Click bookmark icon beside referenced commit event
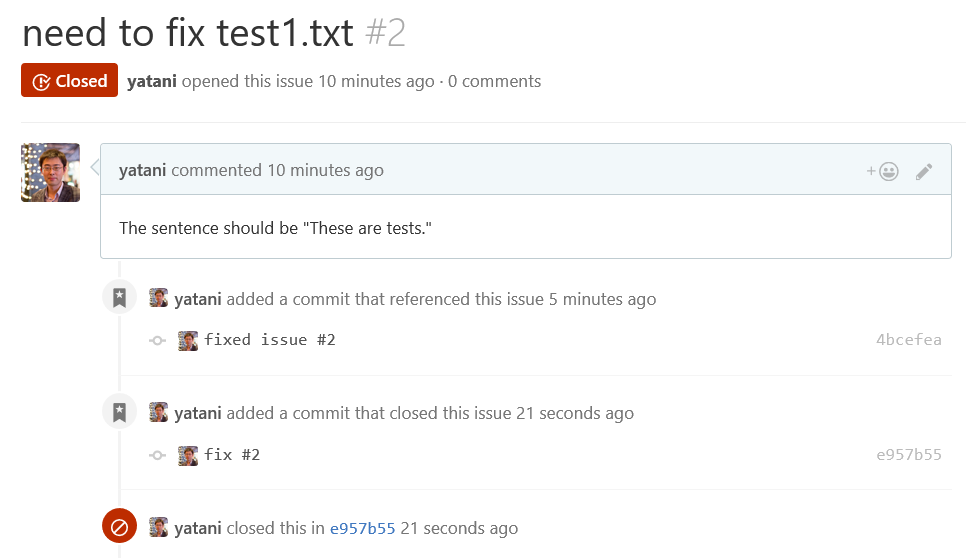 point(120,297)
